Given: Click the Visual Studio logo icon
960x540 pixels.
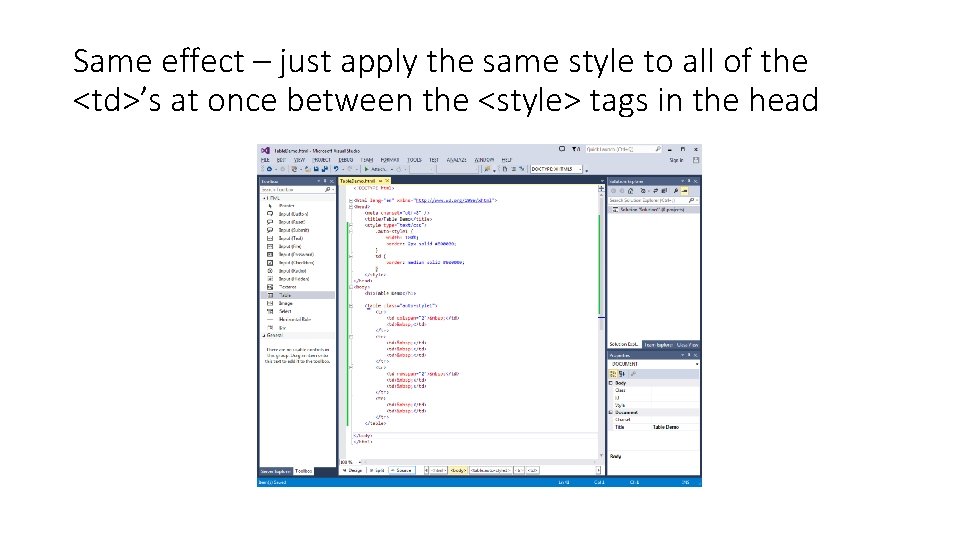Looking at the screenshot, I should 265,150.
